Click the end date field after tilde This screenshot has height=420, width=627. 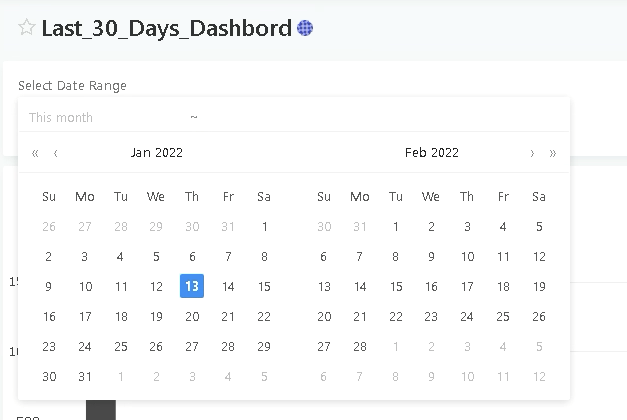tap(380, 117)
